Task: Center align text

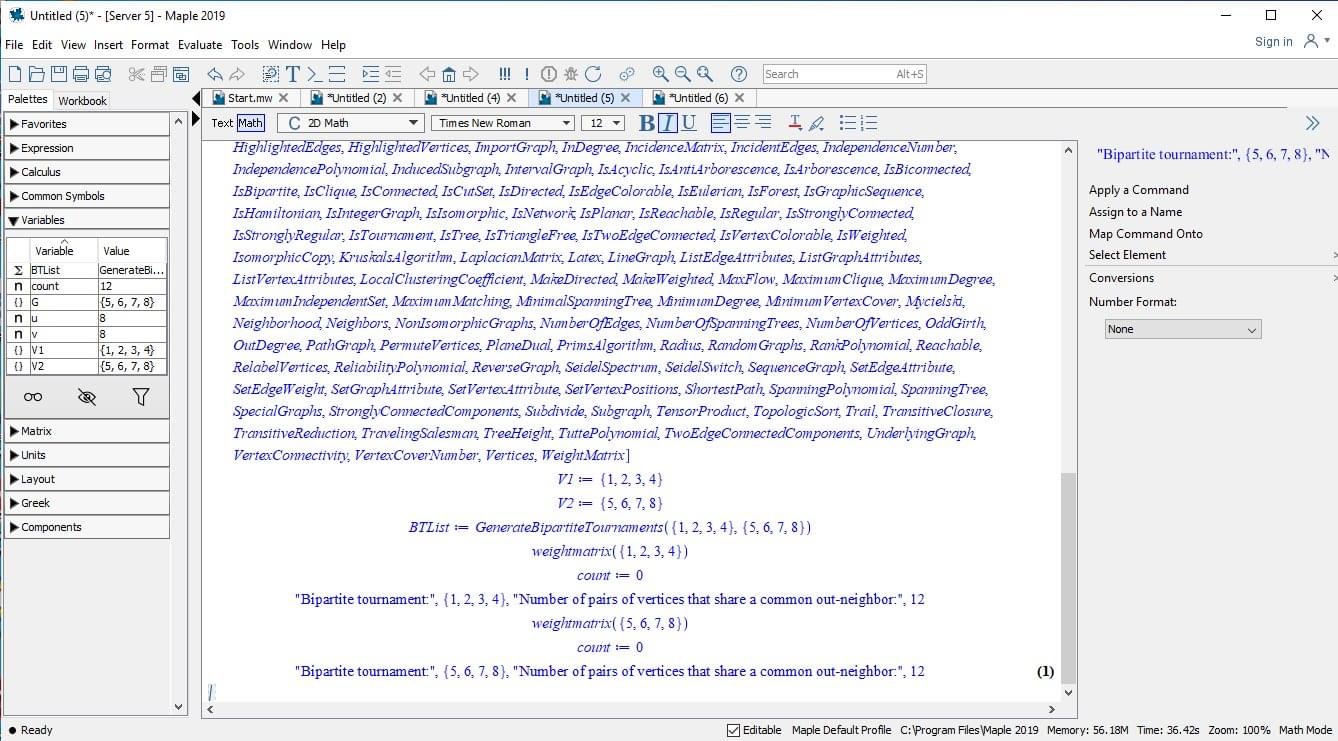Action: (742, 123)
